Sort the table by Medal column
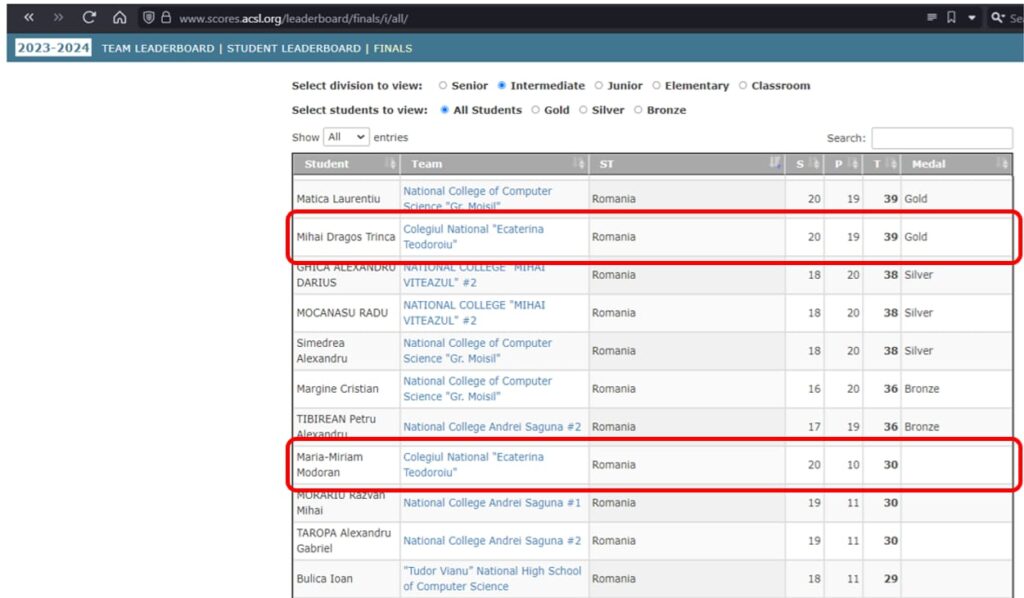 [955, 164]
